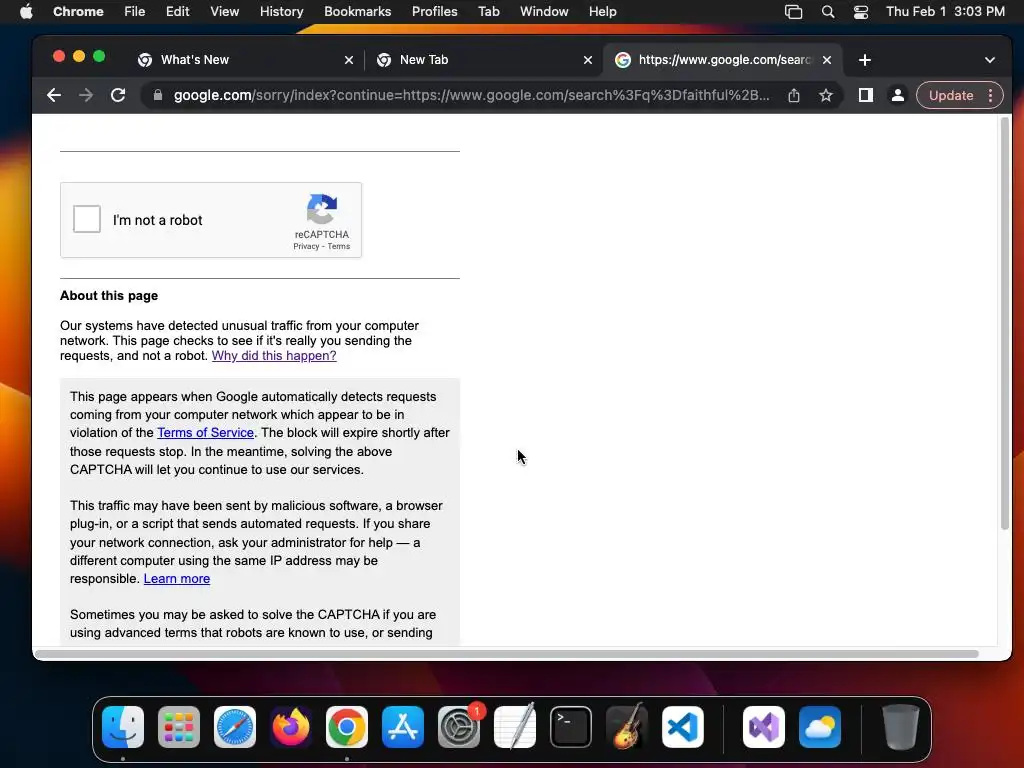Click the browser forward arrow
The width and height of the screenshot is (1024, 768).
(x=86, y=95)
